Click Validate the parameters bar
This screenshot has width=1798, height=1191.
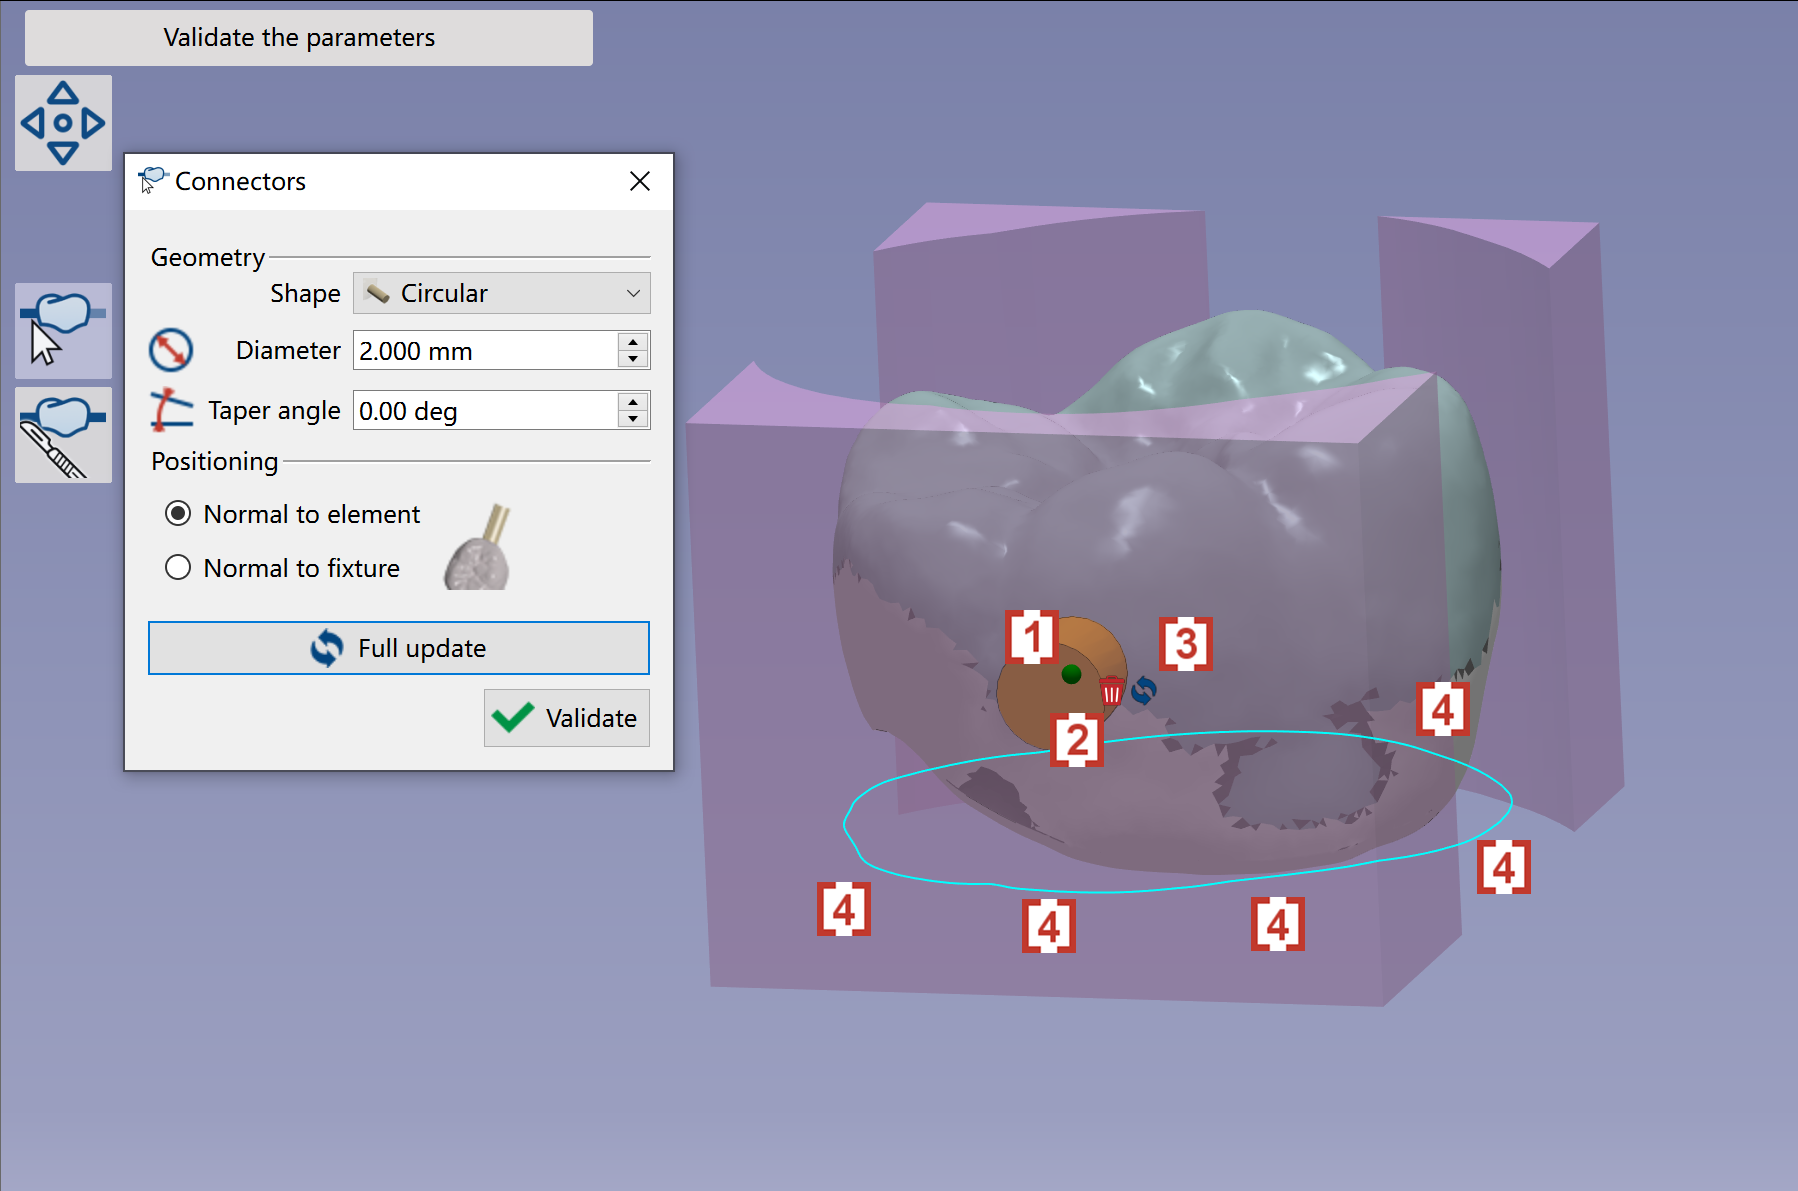(x=309, y=38)
